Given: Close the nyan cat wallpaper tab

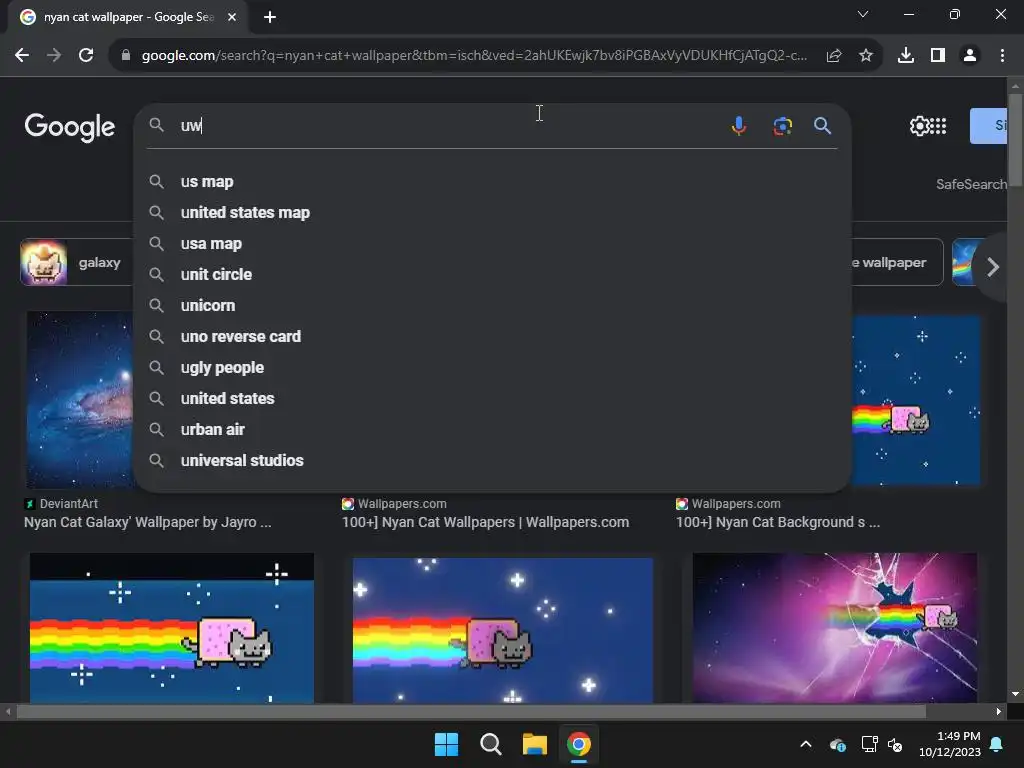Looking at the screenshot, I should [232, 17].
